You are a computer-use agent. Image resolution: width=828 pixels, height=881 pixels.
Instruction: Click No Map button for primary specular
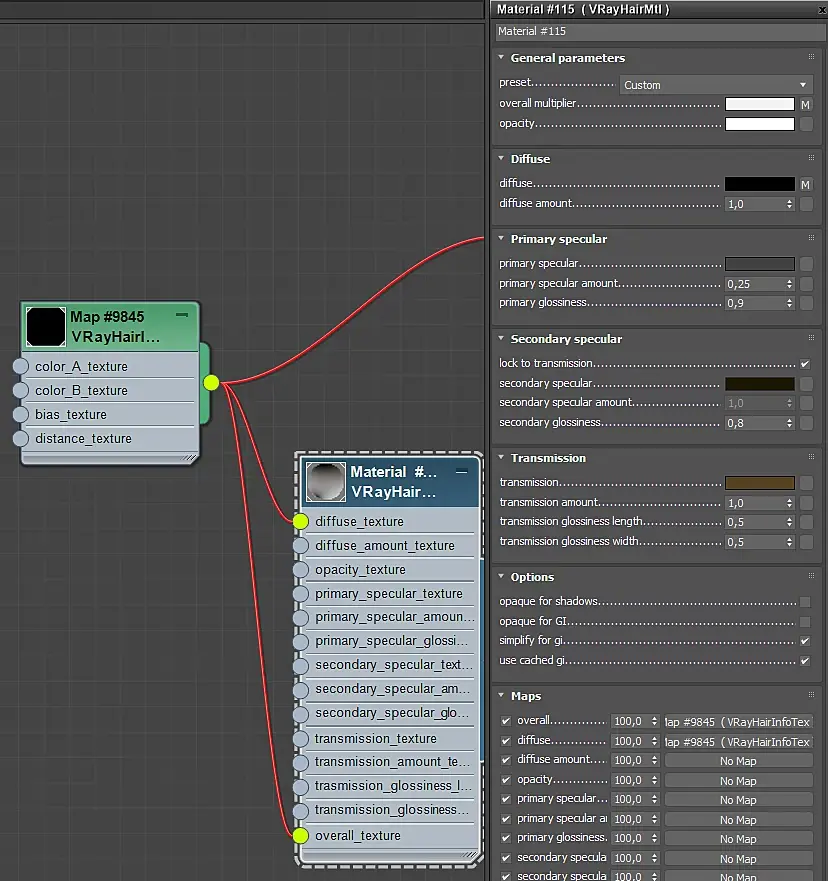pos(739,800)
